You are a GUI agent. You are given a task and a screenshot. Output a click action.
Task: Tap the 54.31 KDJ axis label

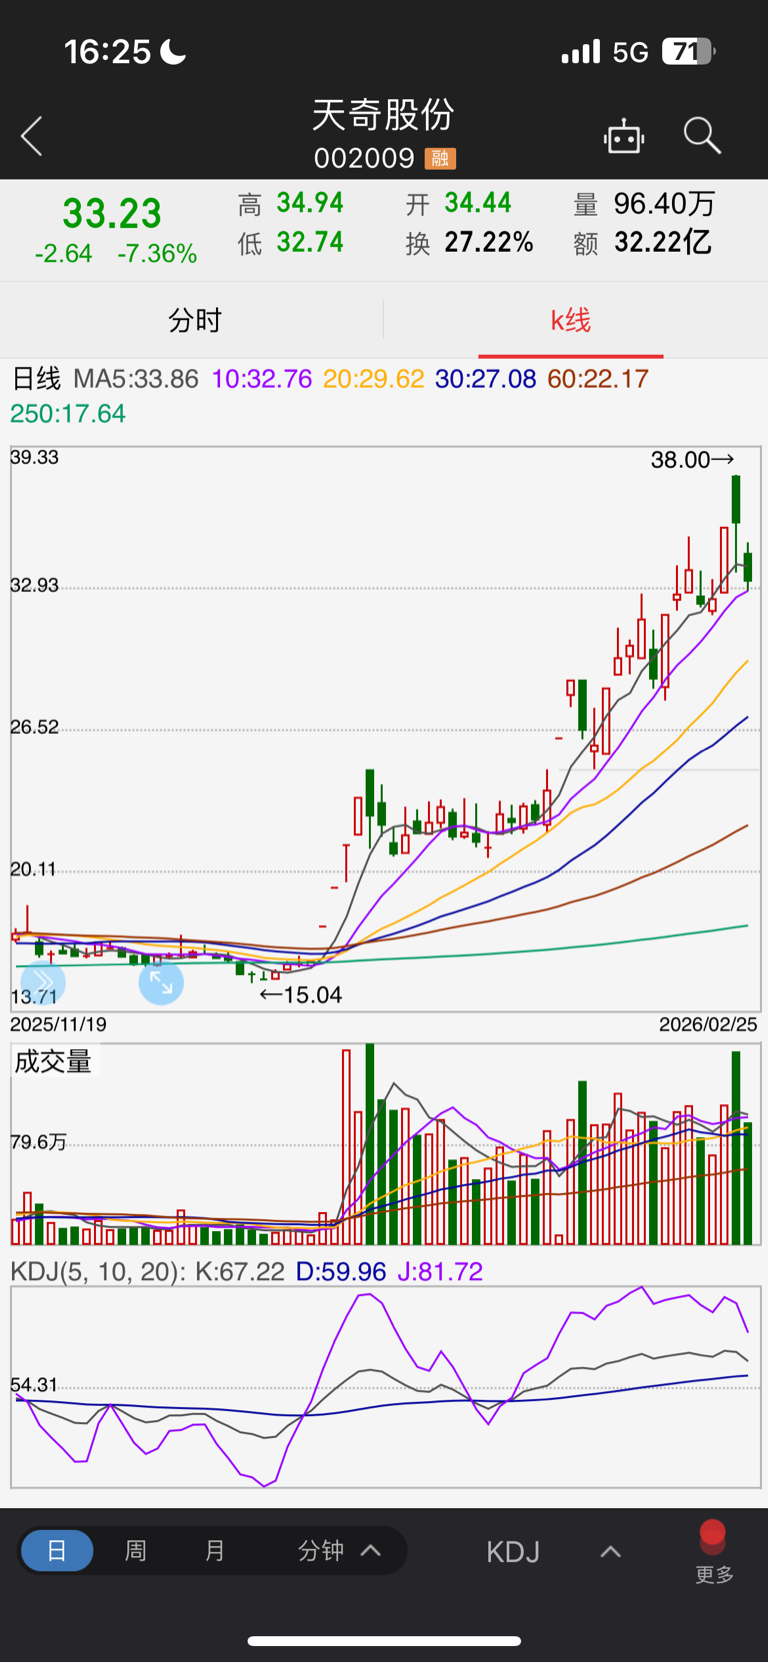[34, 1385]
